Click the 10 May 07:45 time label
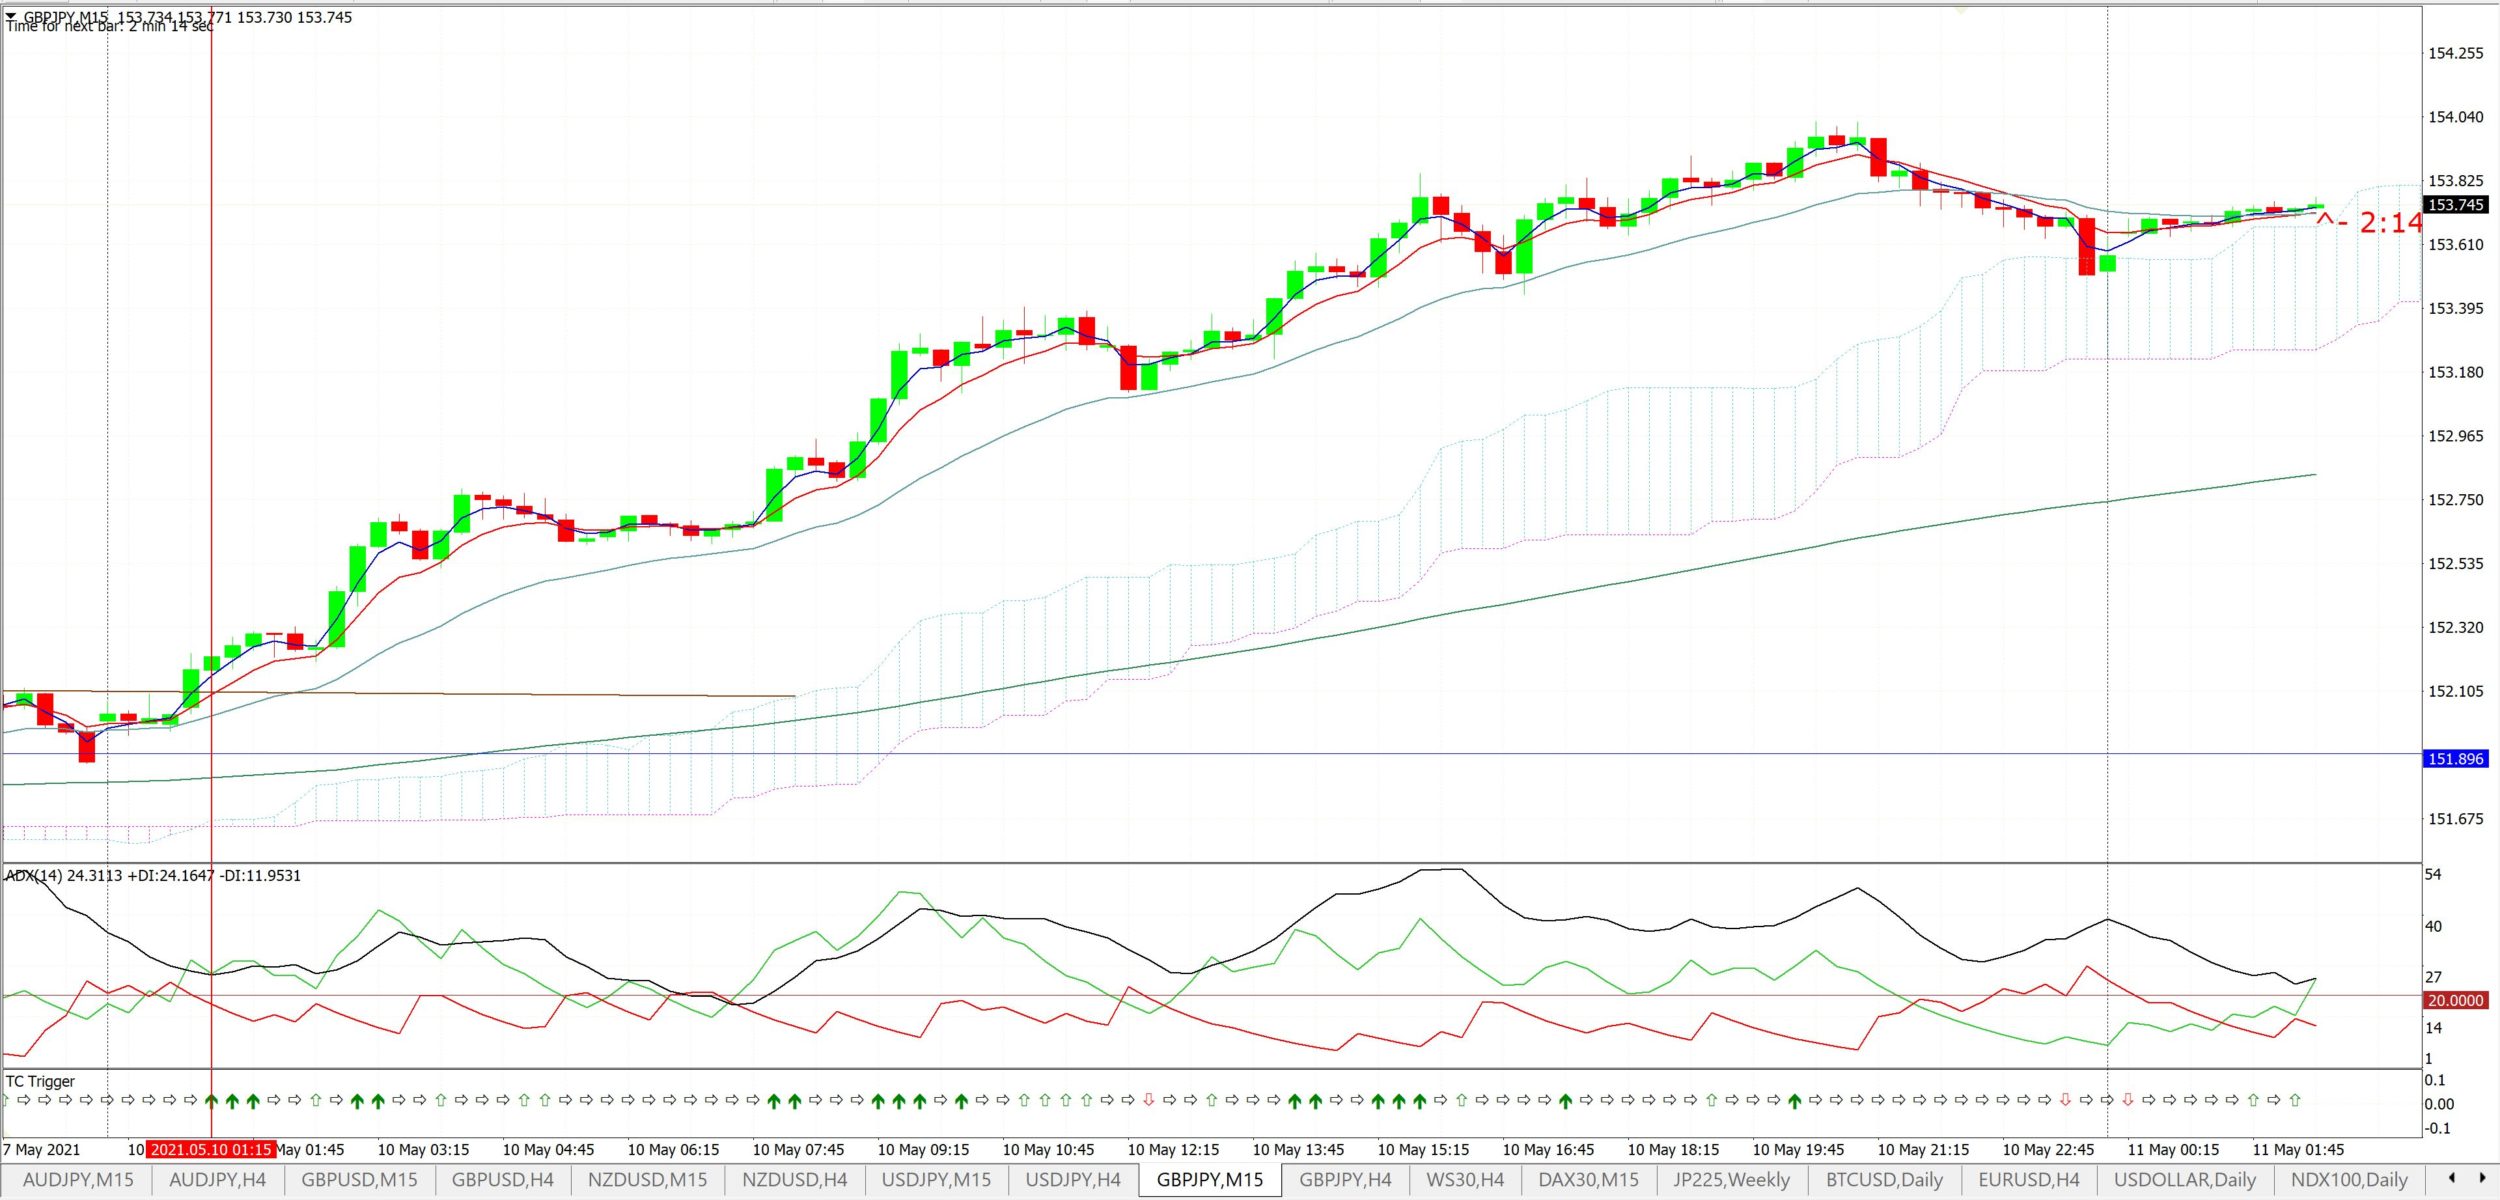 tap(798, 1150)
